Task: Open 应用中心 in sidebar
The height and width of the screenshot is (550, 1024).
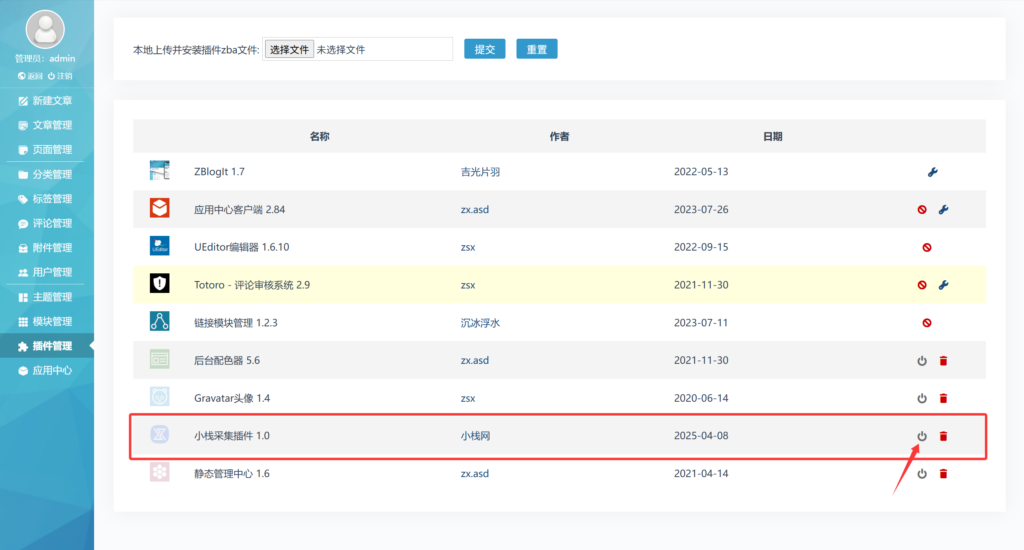Action: 45,370
